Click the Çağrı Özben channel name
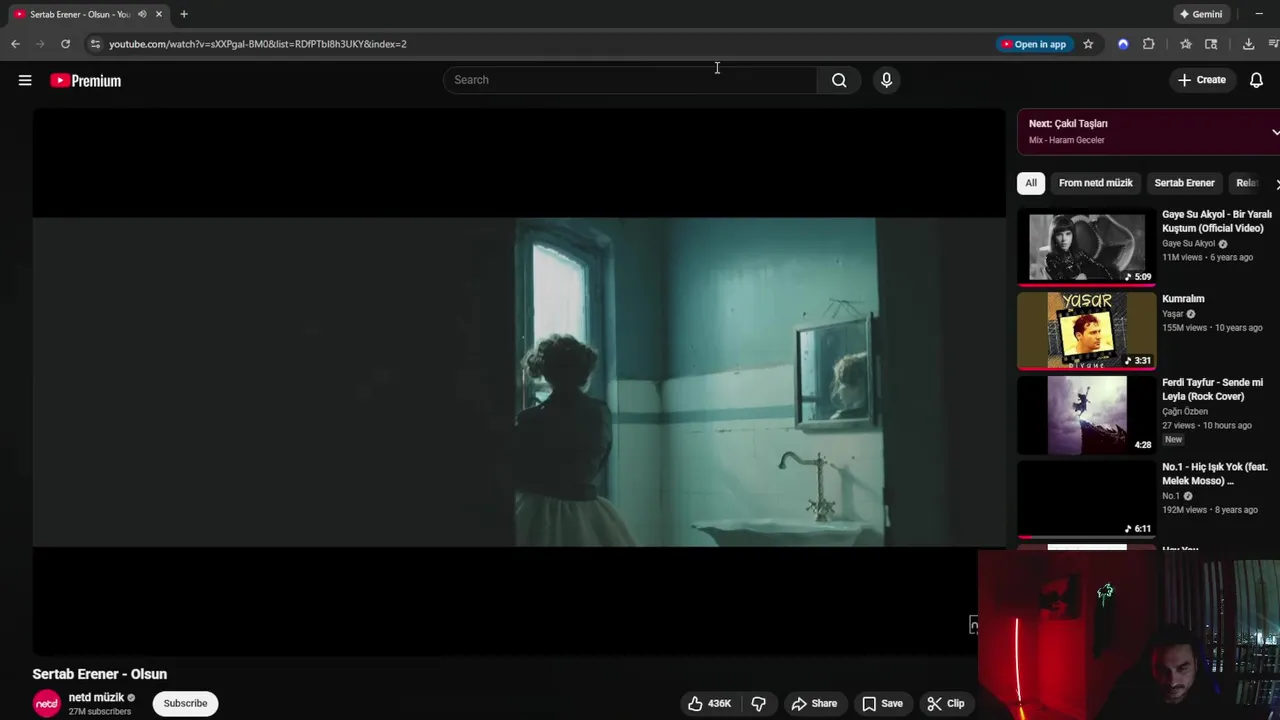1280x720 pixels. 1185,411
